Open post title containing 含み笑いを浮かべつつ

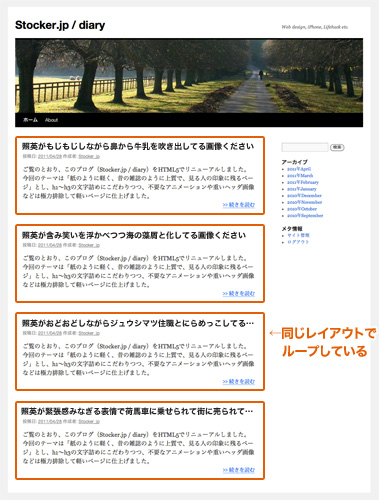point(134,235)
